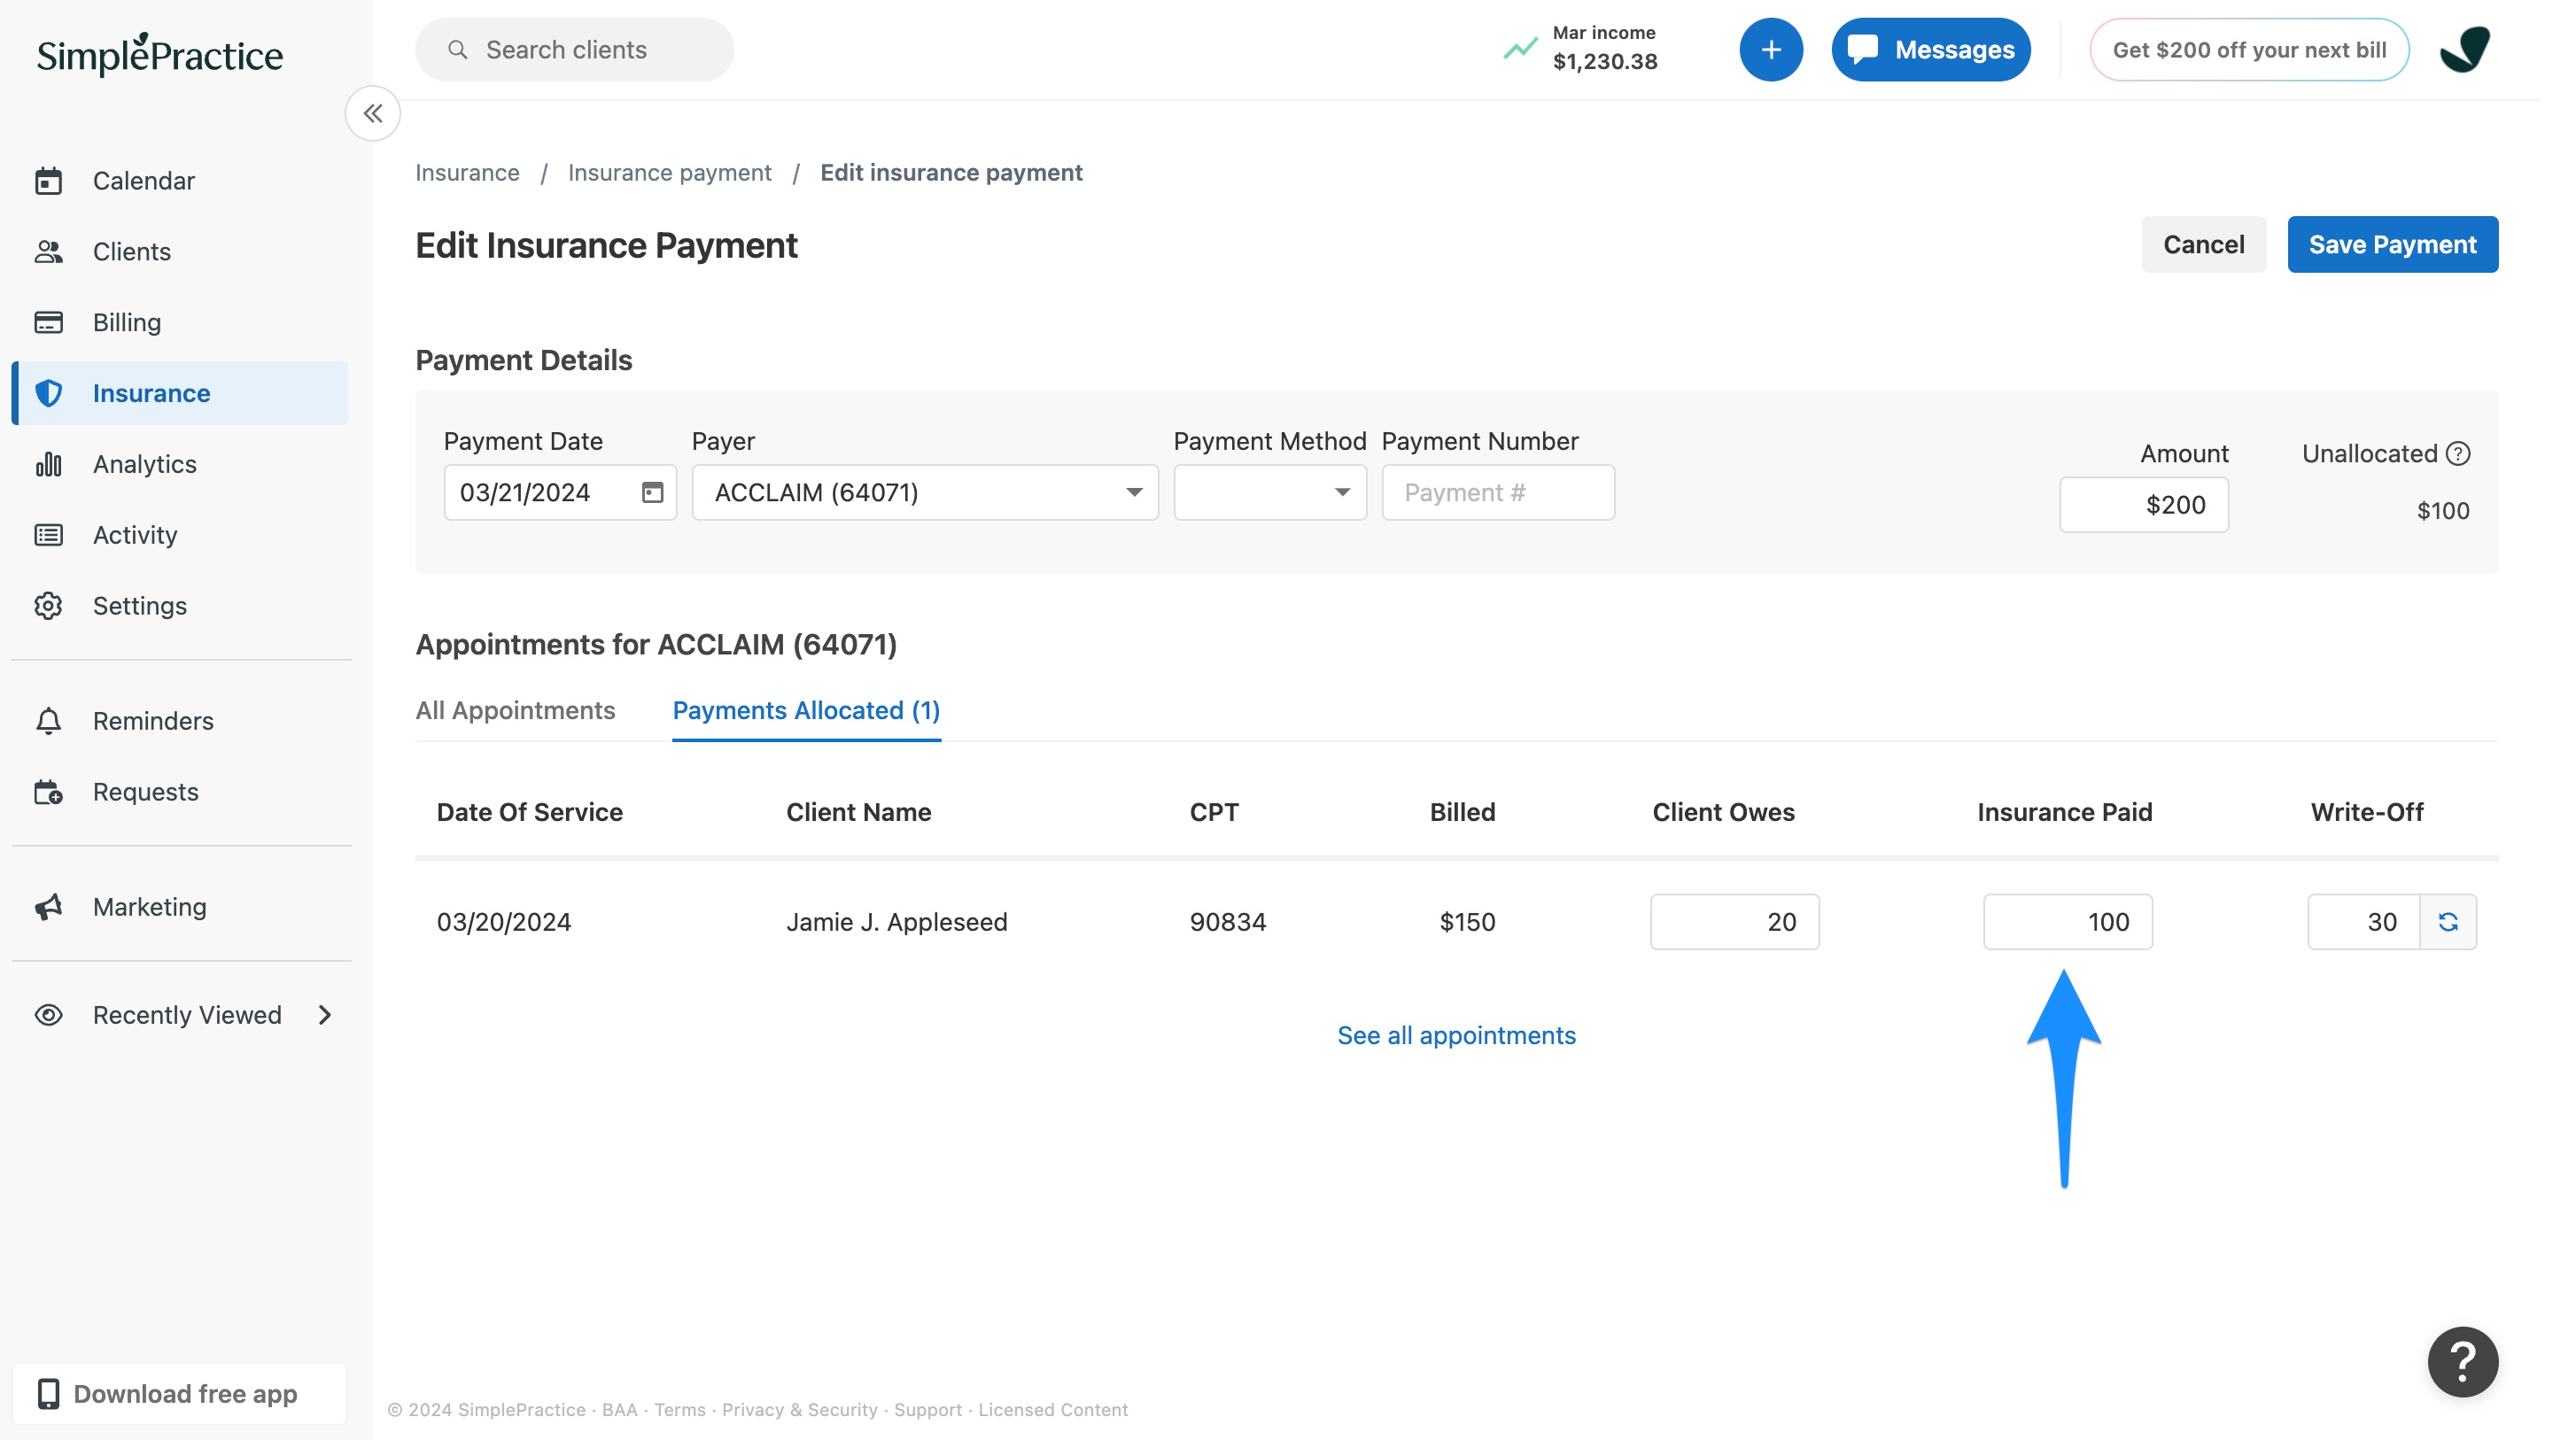Open the Terms footer link
Image resolution: width=2576 pixels, height=1440 pixels.
680,1409
